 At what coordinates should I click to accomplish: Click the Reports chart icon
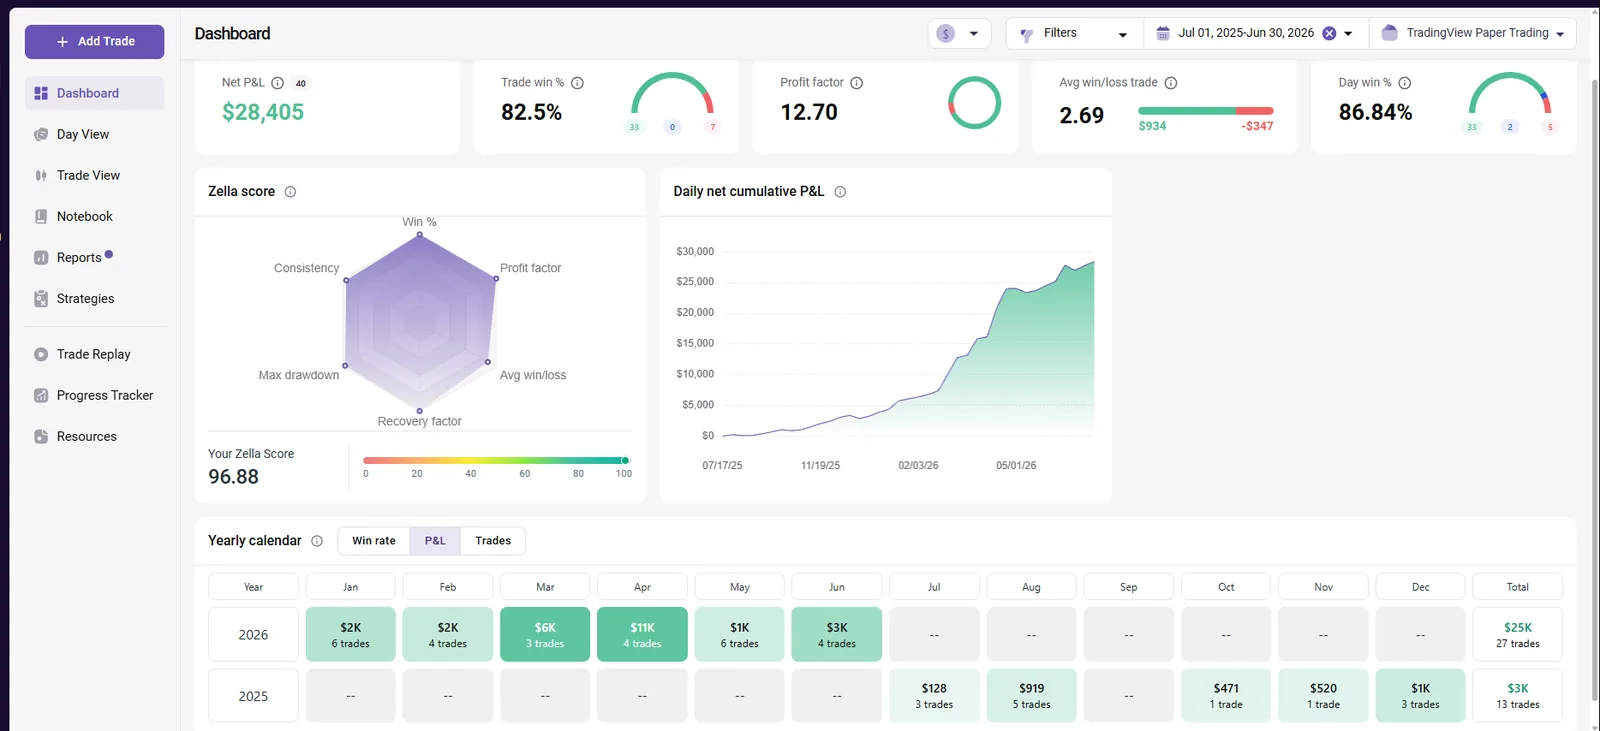point(41,257)
